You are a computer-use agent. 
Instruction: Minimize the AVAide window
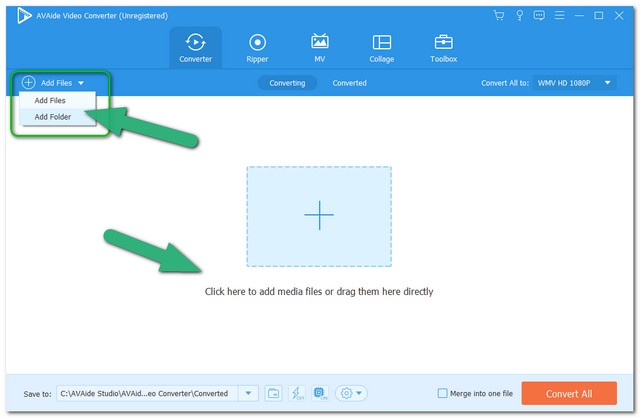pos(579,16)
